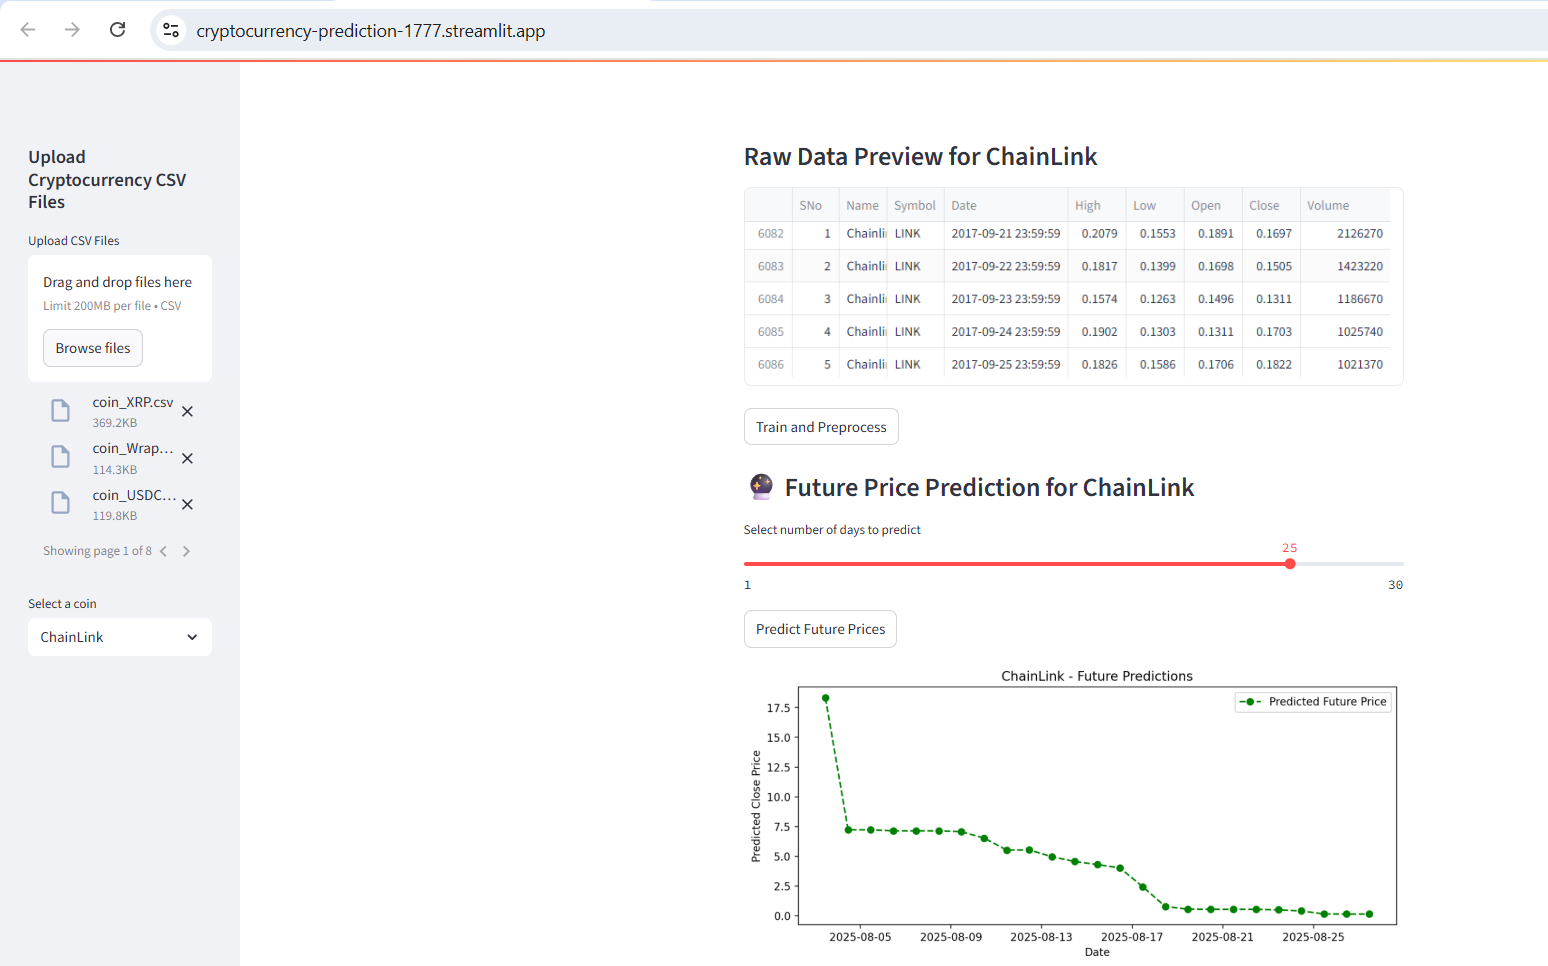
Task: Click the Predicted Future Price legend entry
Action: click(1313, 702)
